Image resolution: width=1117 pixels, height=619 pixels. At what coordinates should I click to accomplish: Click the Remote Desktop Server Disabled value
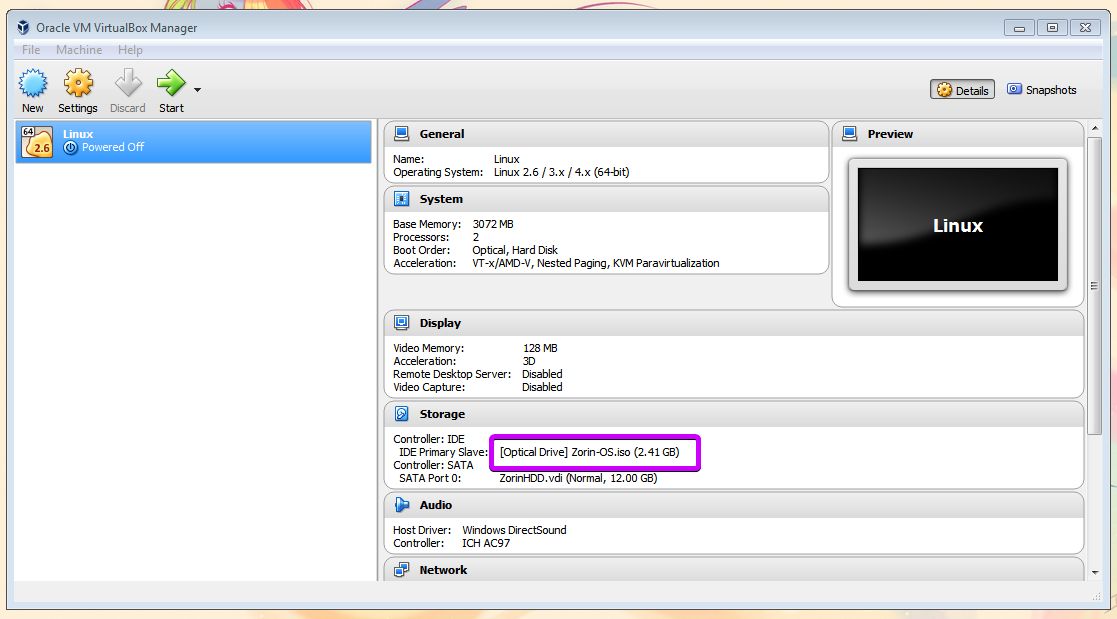pyautogui.click(x=542, y=374)
